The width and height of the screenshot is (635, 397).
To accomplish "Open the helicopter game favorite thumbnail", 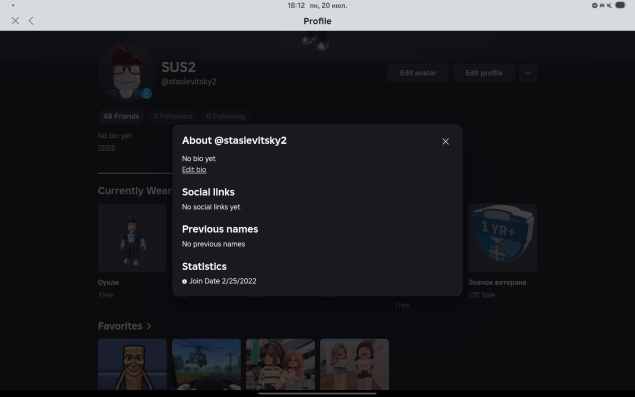I will tap(206, 365).
